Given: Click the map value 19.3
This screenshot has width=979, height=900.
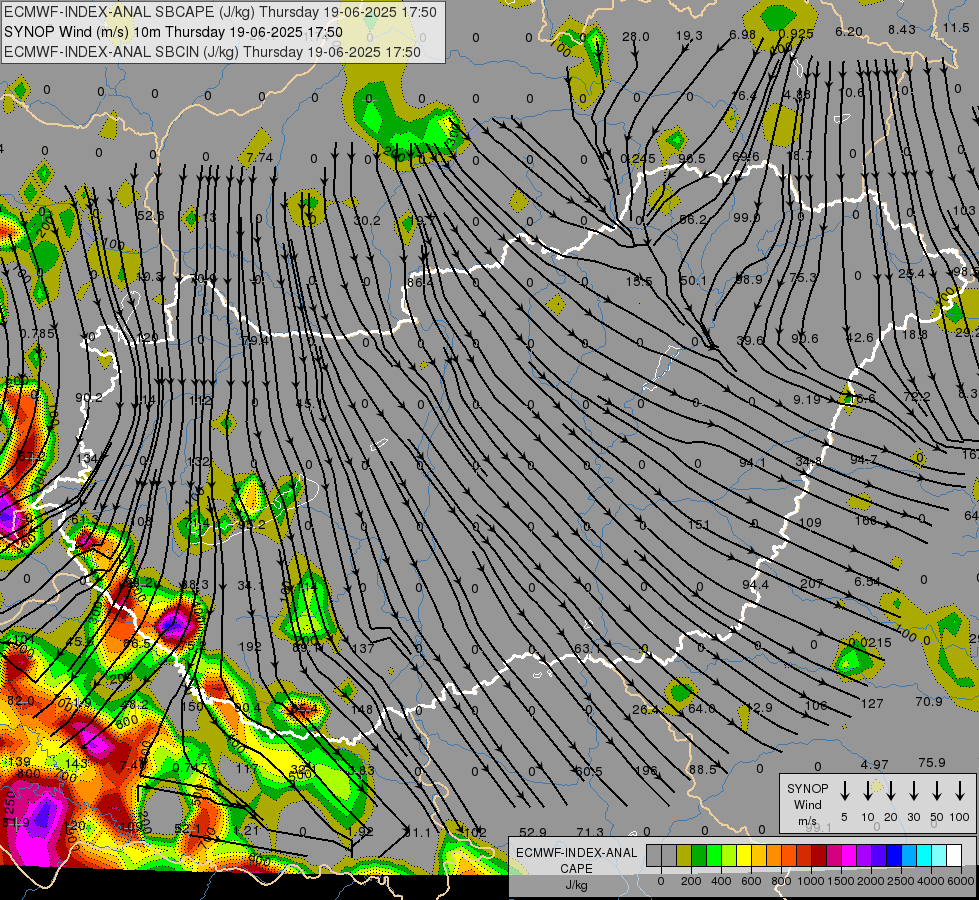Looking at the screenshot, I should click(689, 36).
